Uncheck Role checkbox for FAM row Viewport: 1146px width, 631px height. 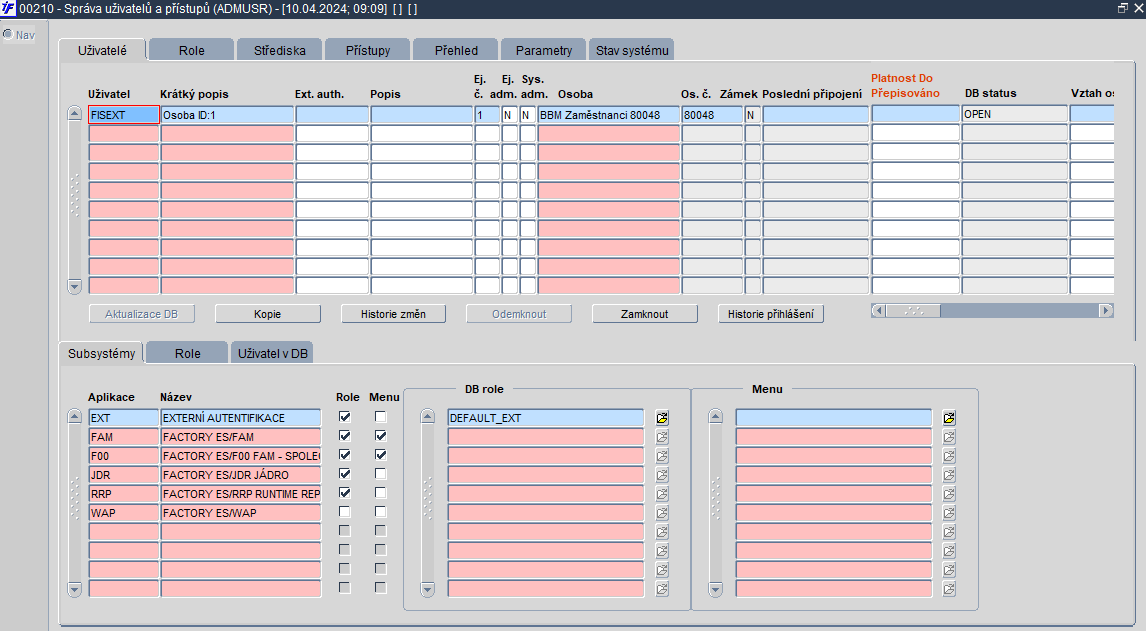(345, 436)
